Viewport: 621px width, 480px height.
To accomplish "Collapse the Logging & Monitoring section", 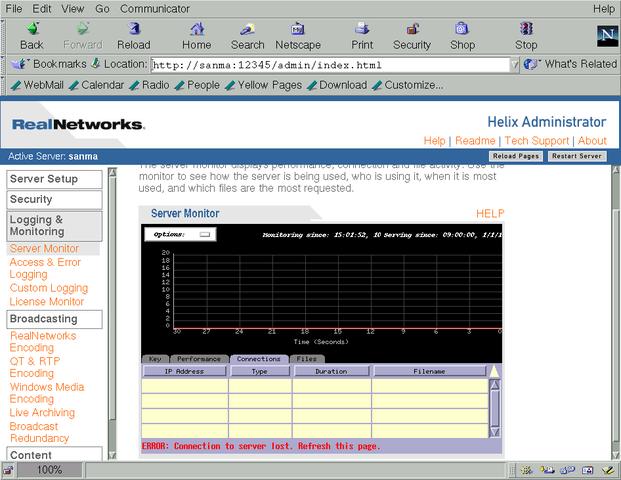I will [54, 226].
